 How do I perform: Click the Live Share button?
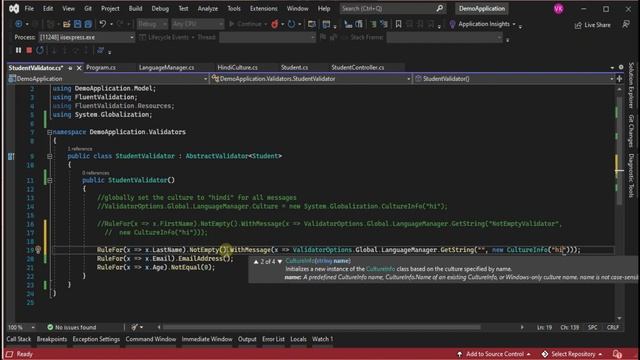593,25
